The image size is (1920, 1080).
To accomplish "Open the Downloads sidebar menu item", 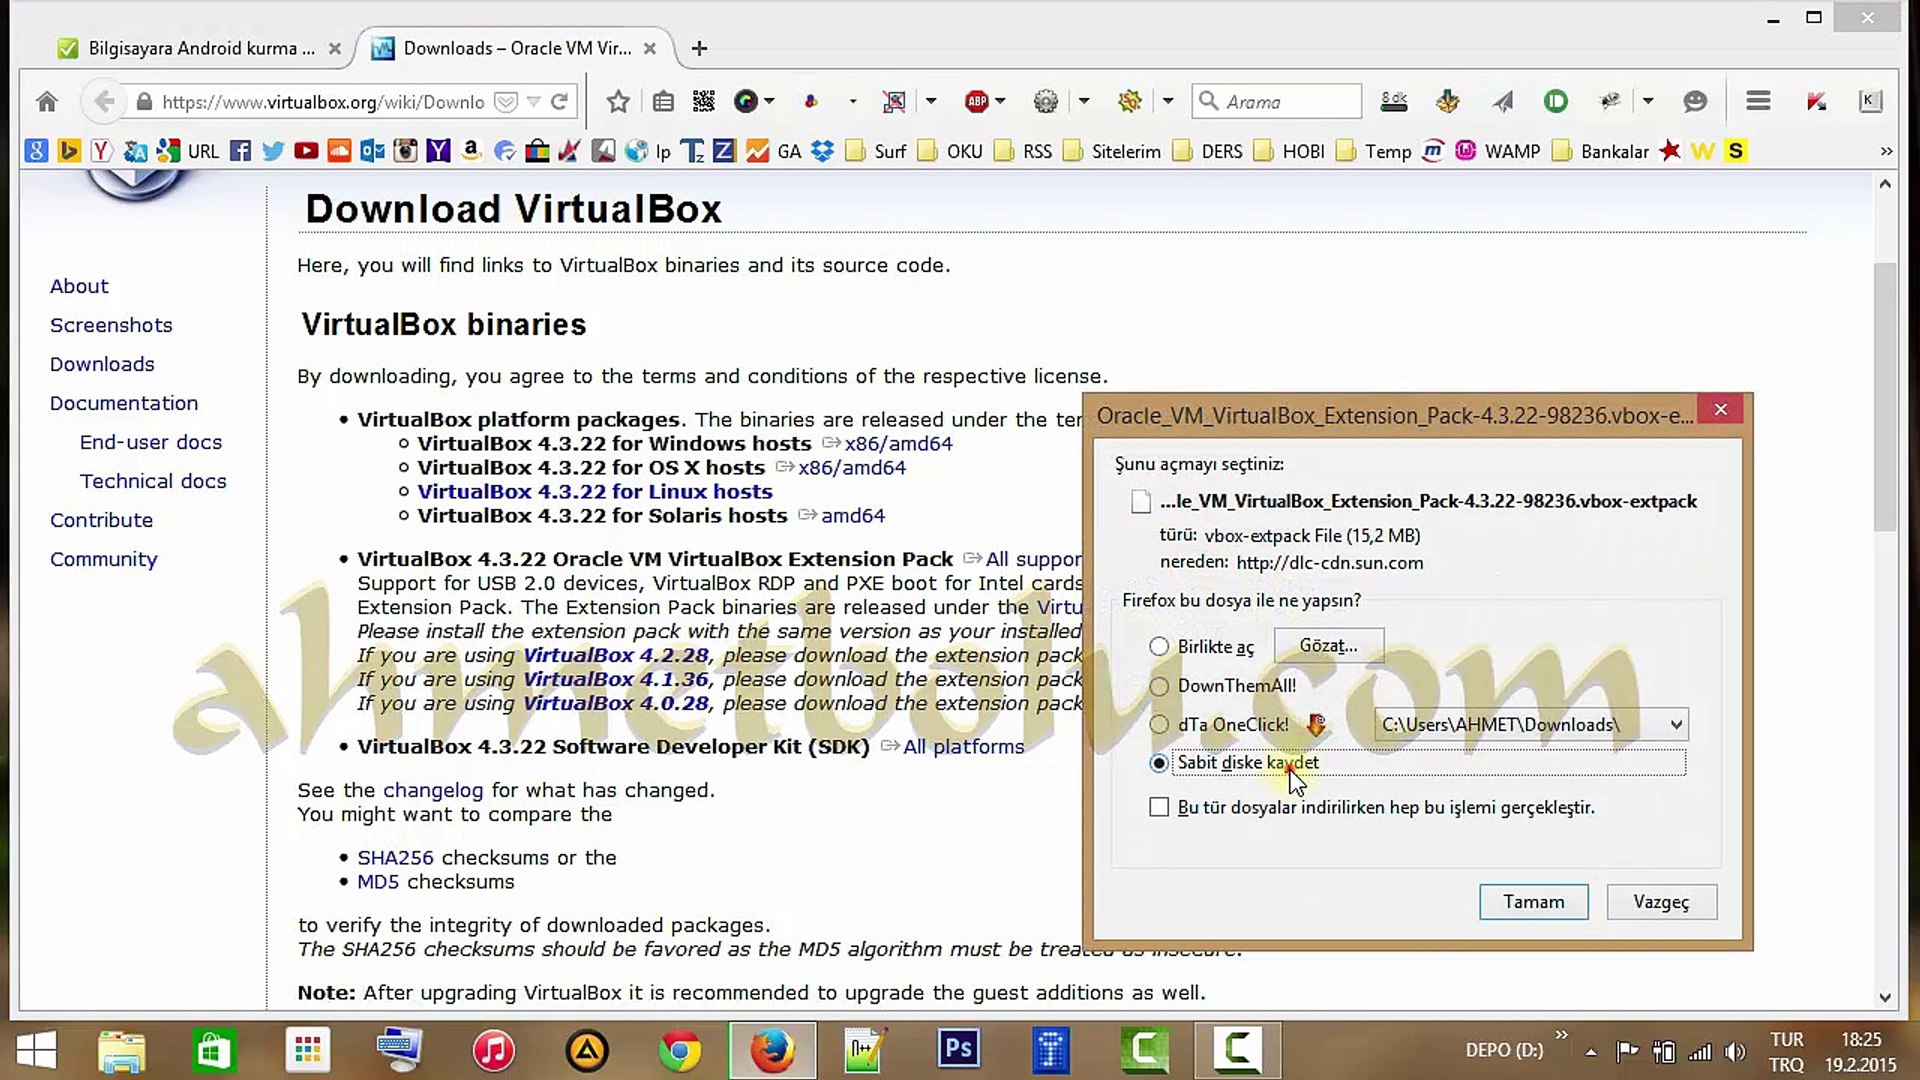I will [x=102, y=364].
